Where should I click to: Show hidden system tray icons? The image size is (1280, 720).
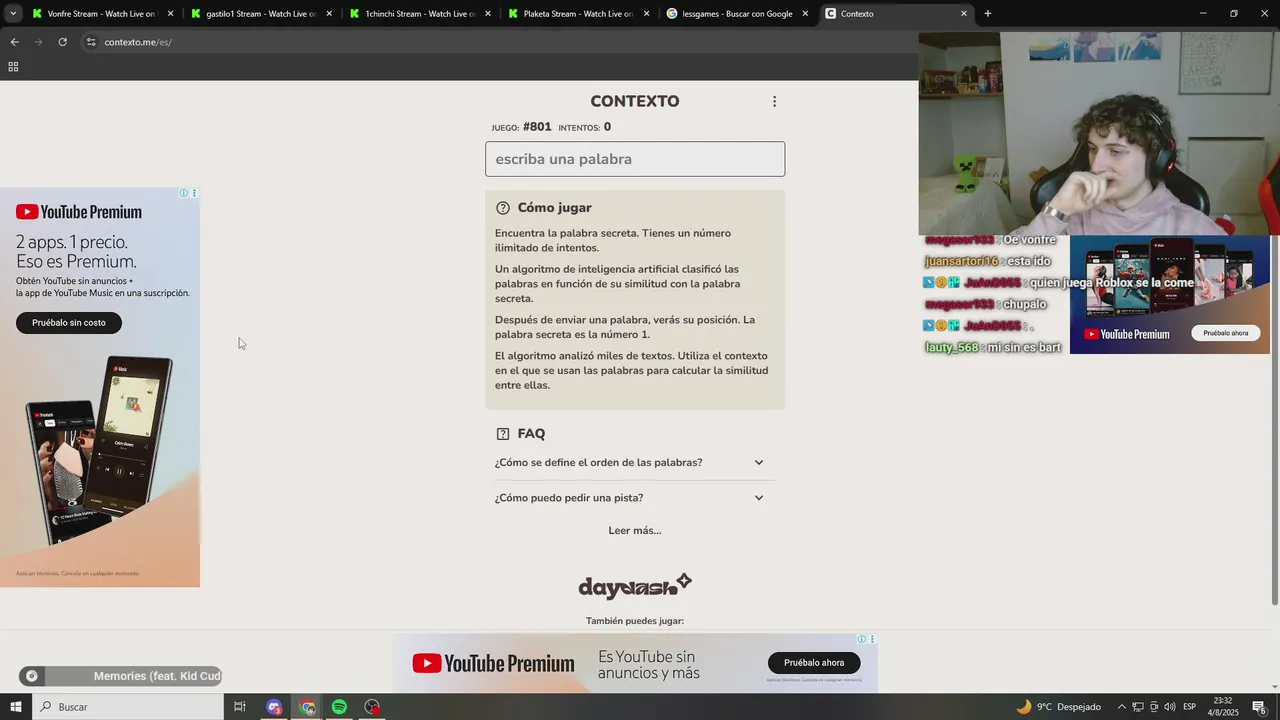coord(1121,707)
